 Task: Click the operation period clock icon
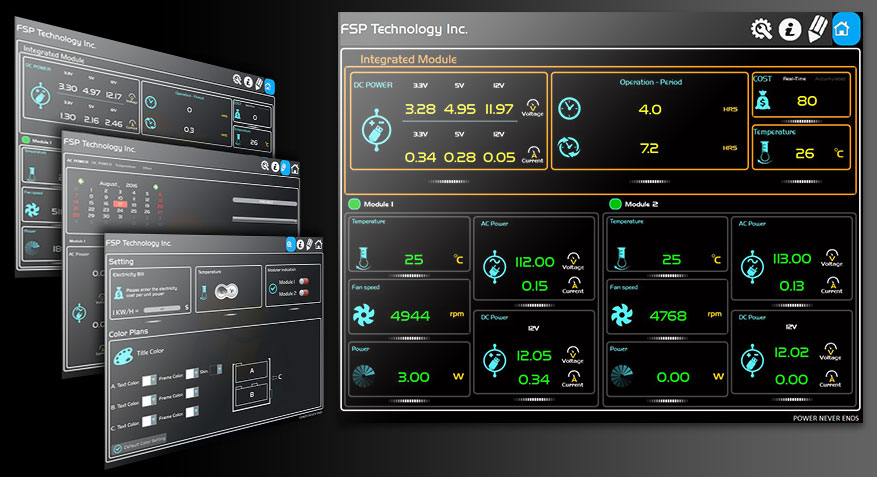pyautogui.click(x=569, y=108)
